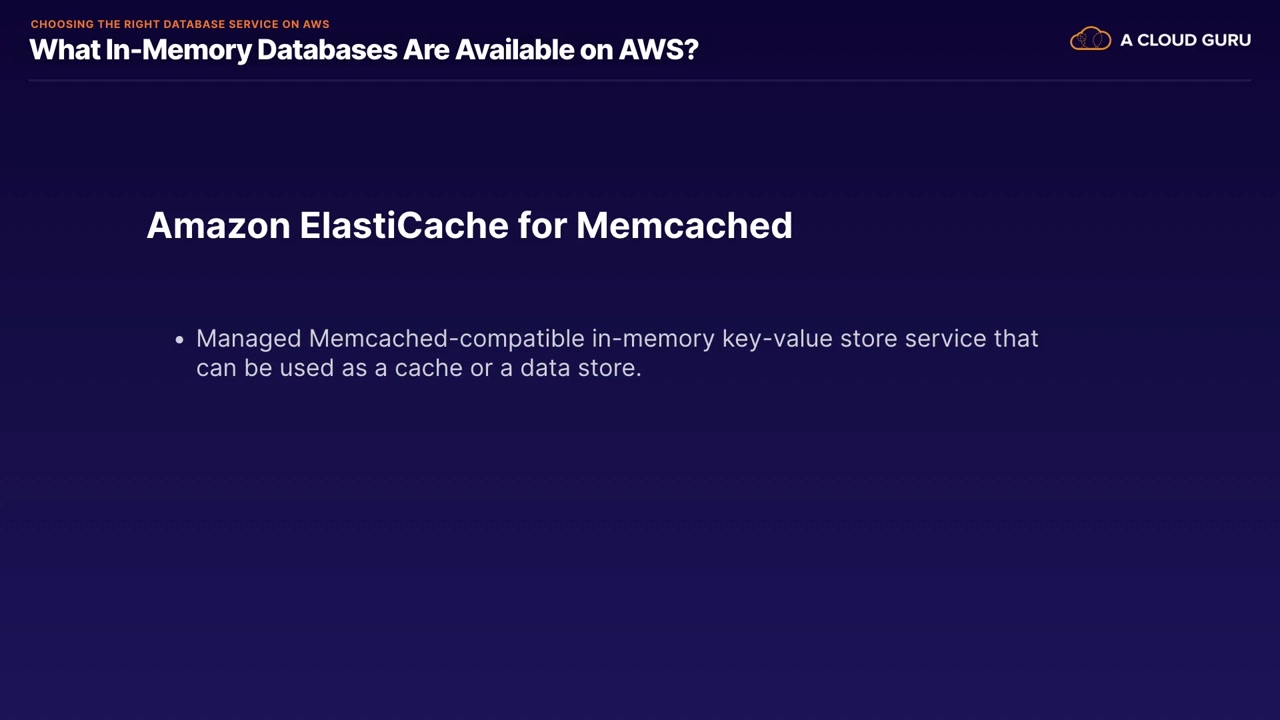Click the word "for" in the heading
Image resolution: width=1280 pixels, height=720 pixels.
[x=542, y=225]
